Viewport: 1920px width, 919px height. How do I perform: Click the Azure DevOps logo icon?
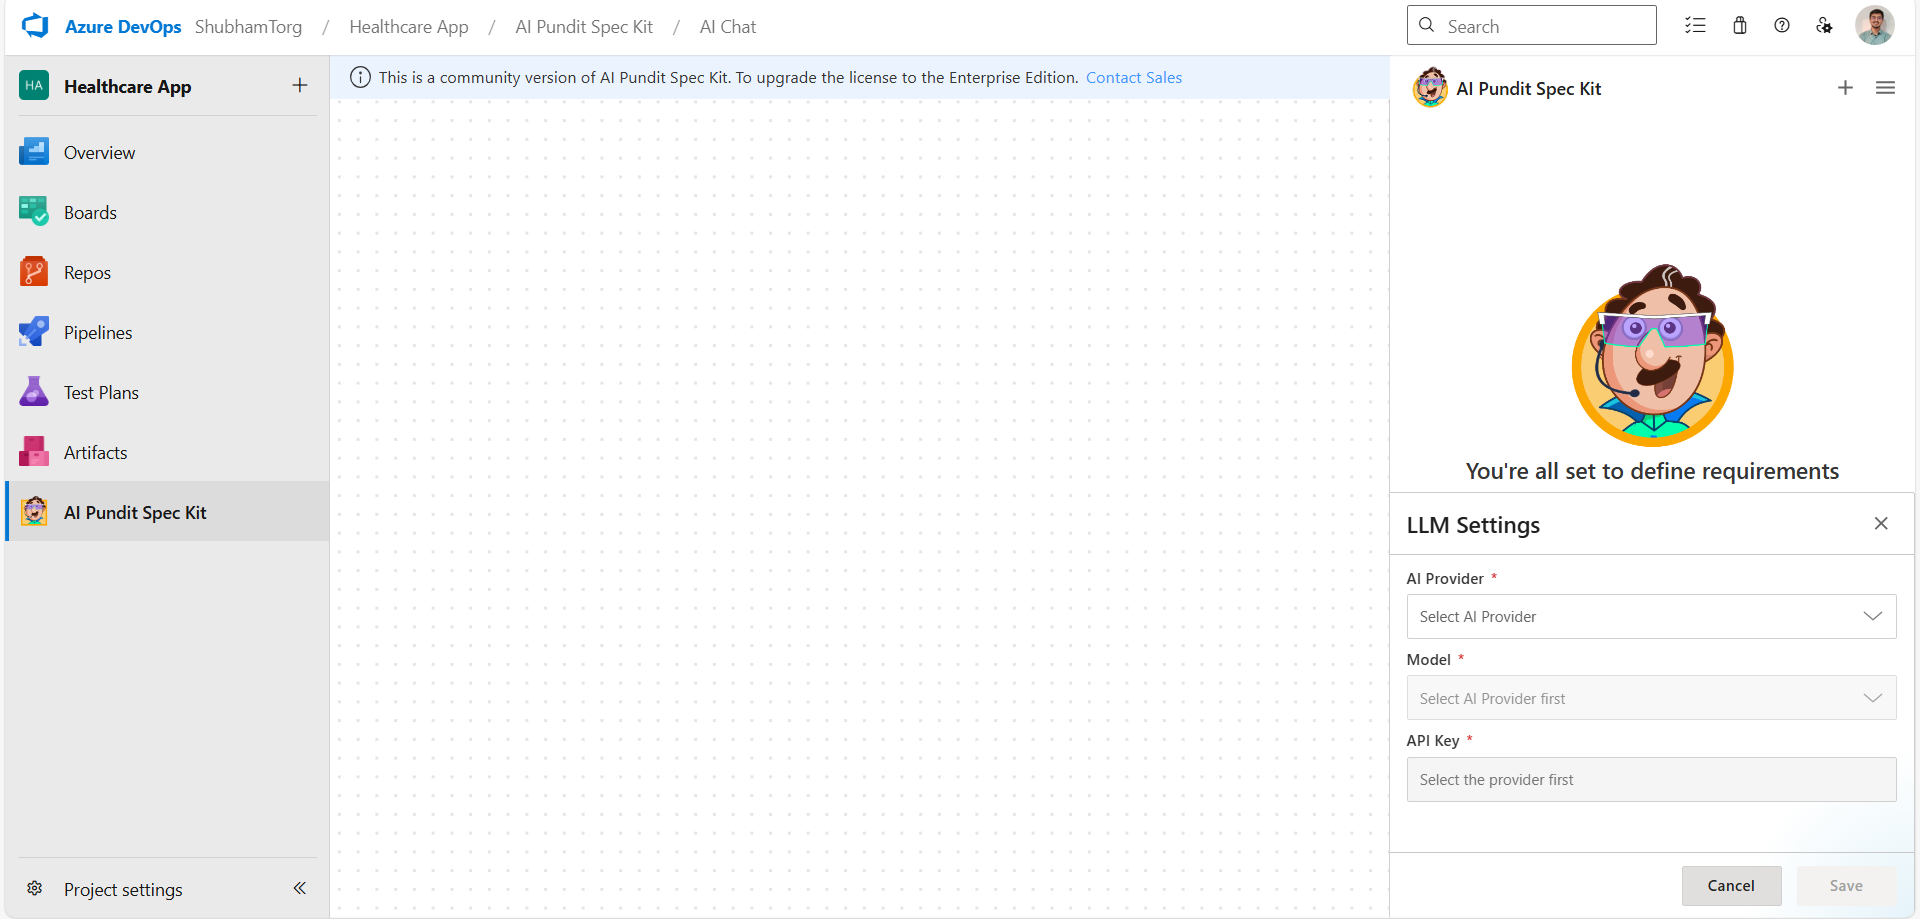click(x=35, y=26)
